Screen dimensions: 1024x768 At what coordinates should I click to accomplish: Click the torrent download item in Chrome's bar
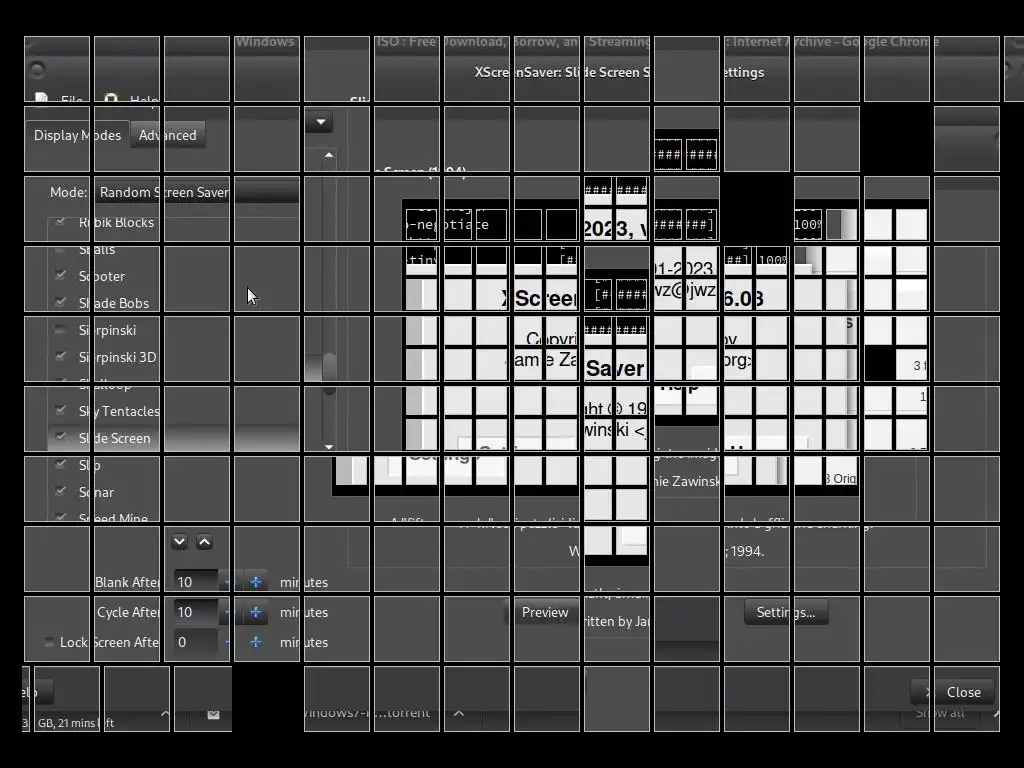[367, 712]
